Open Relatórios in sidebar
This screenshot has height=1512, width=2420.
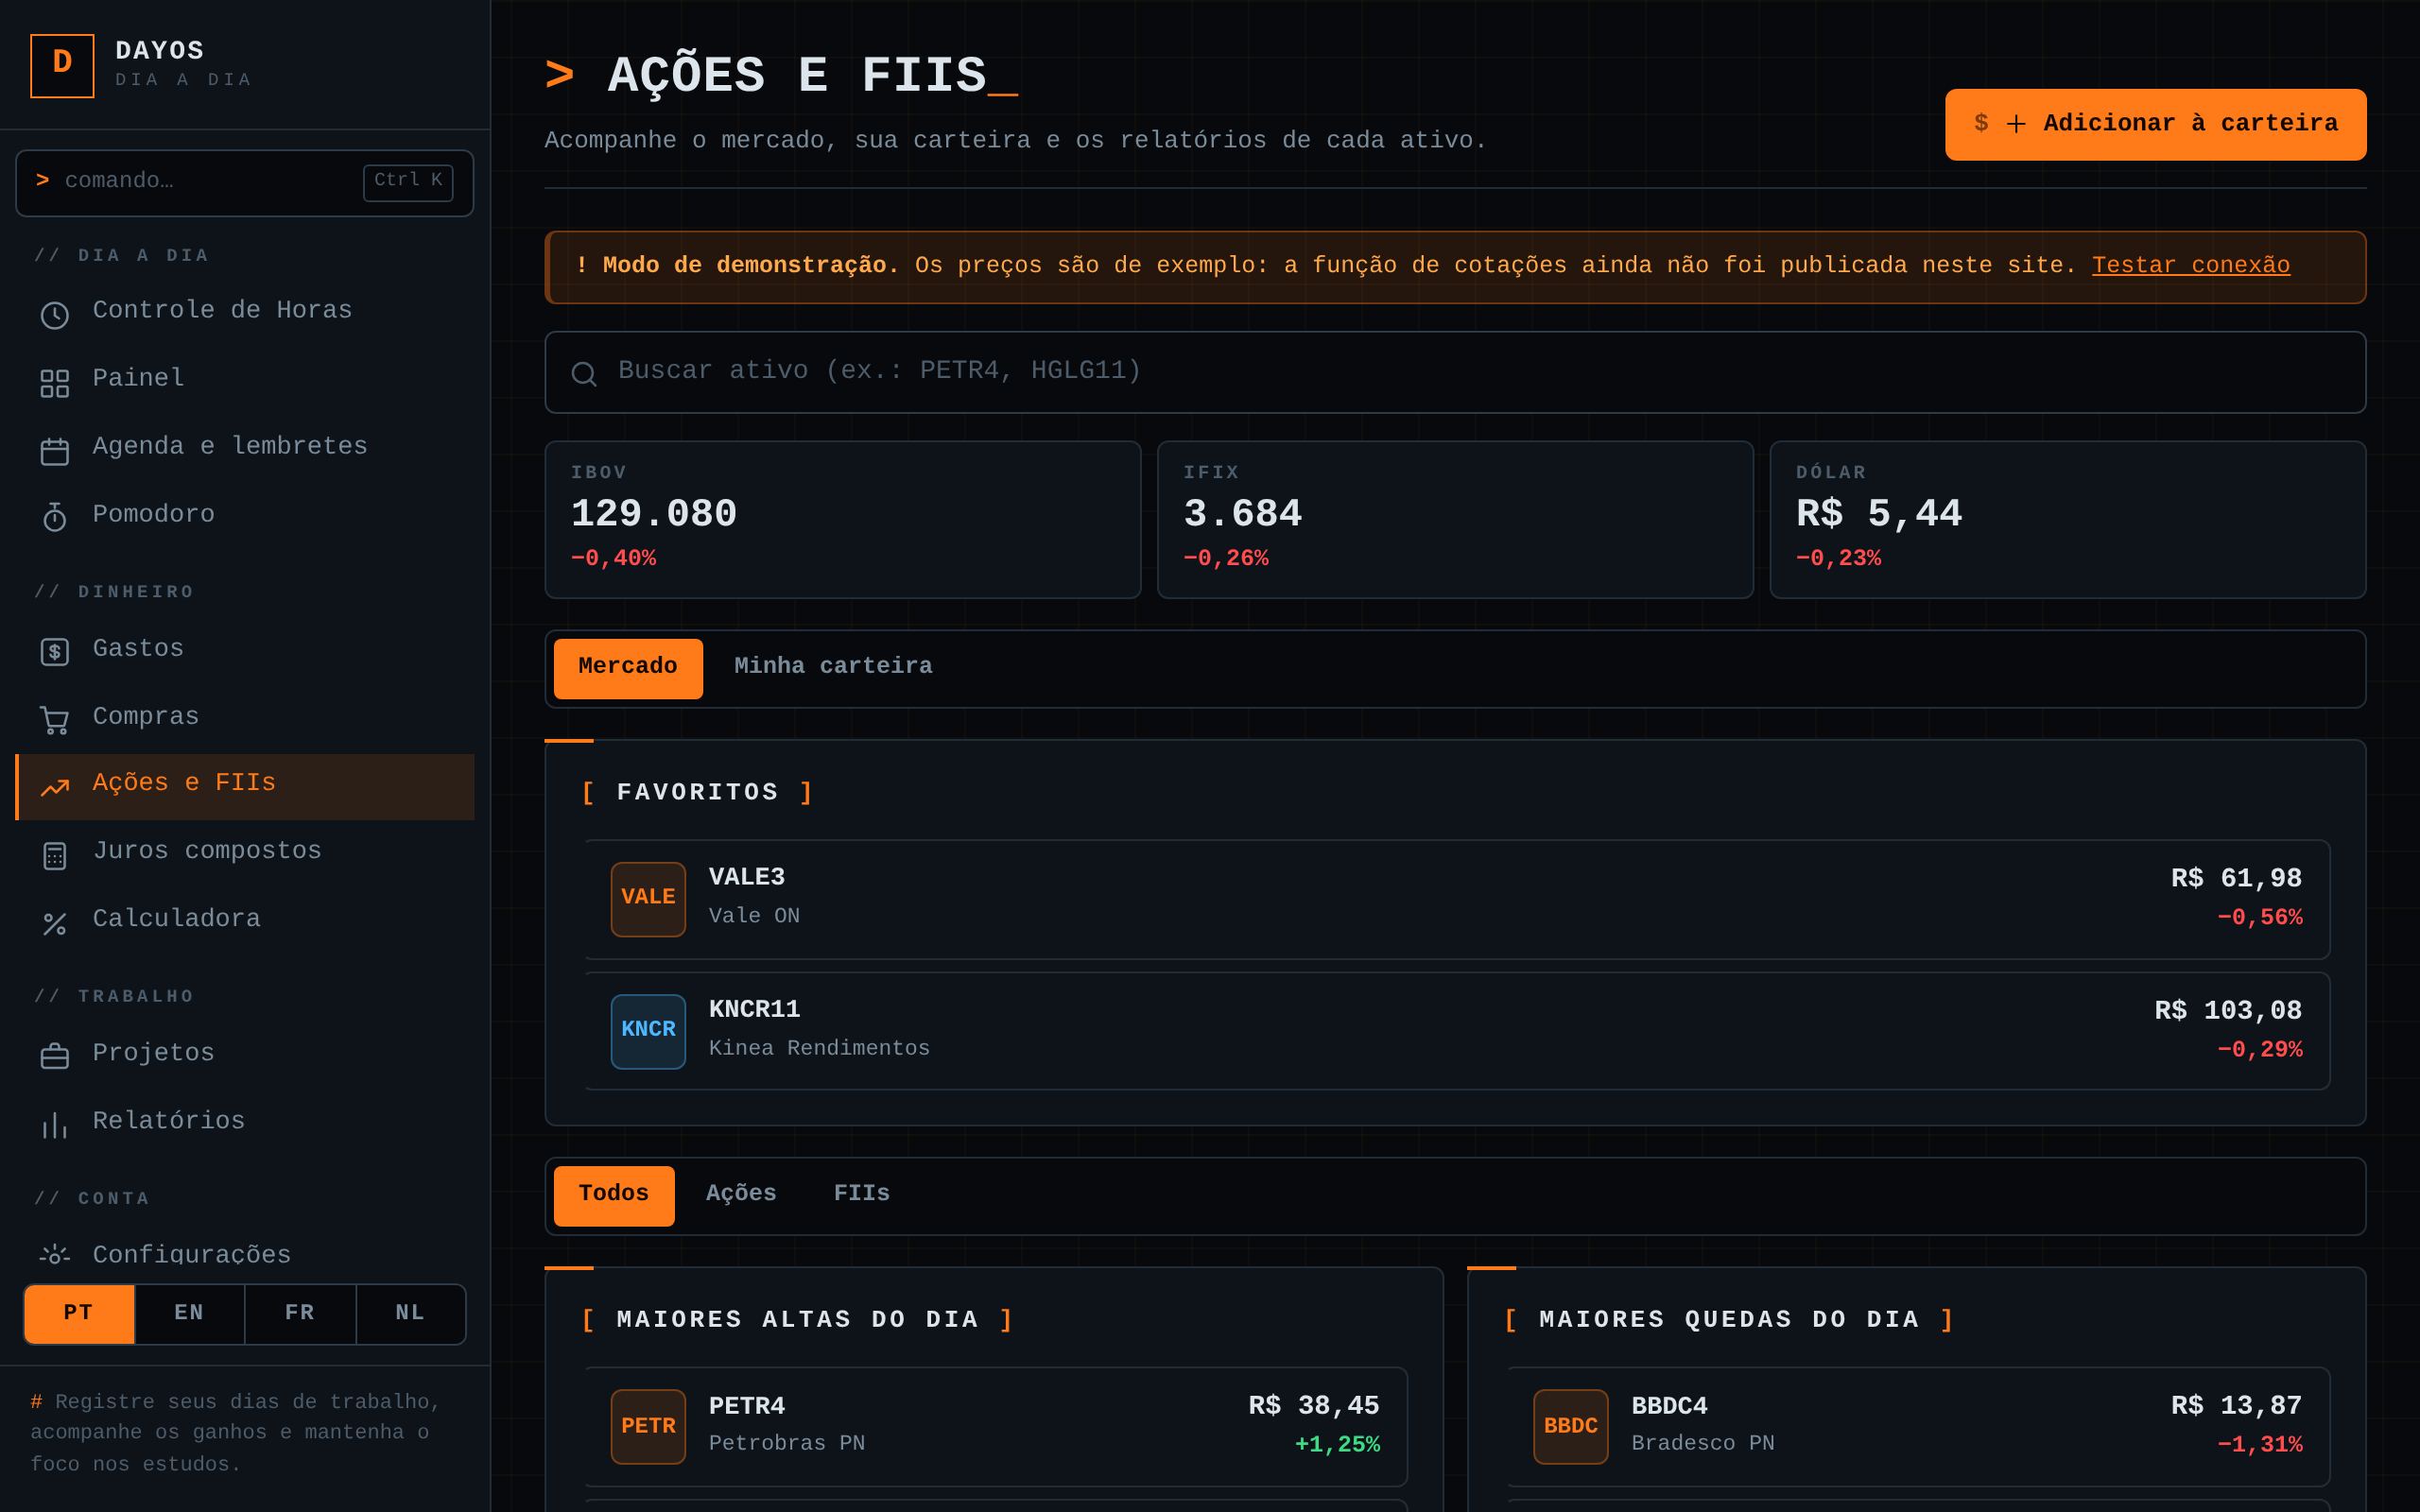[x=245, y=1123]
